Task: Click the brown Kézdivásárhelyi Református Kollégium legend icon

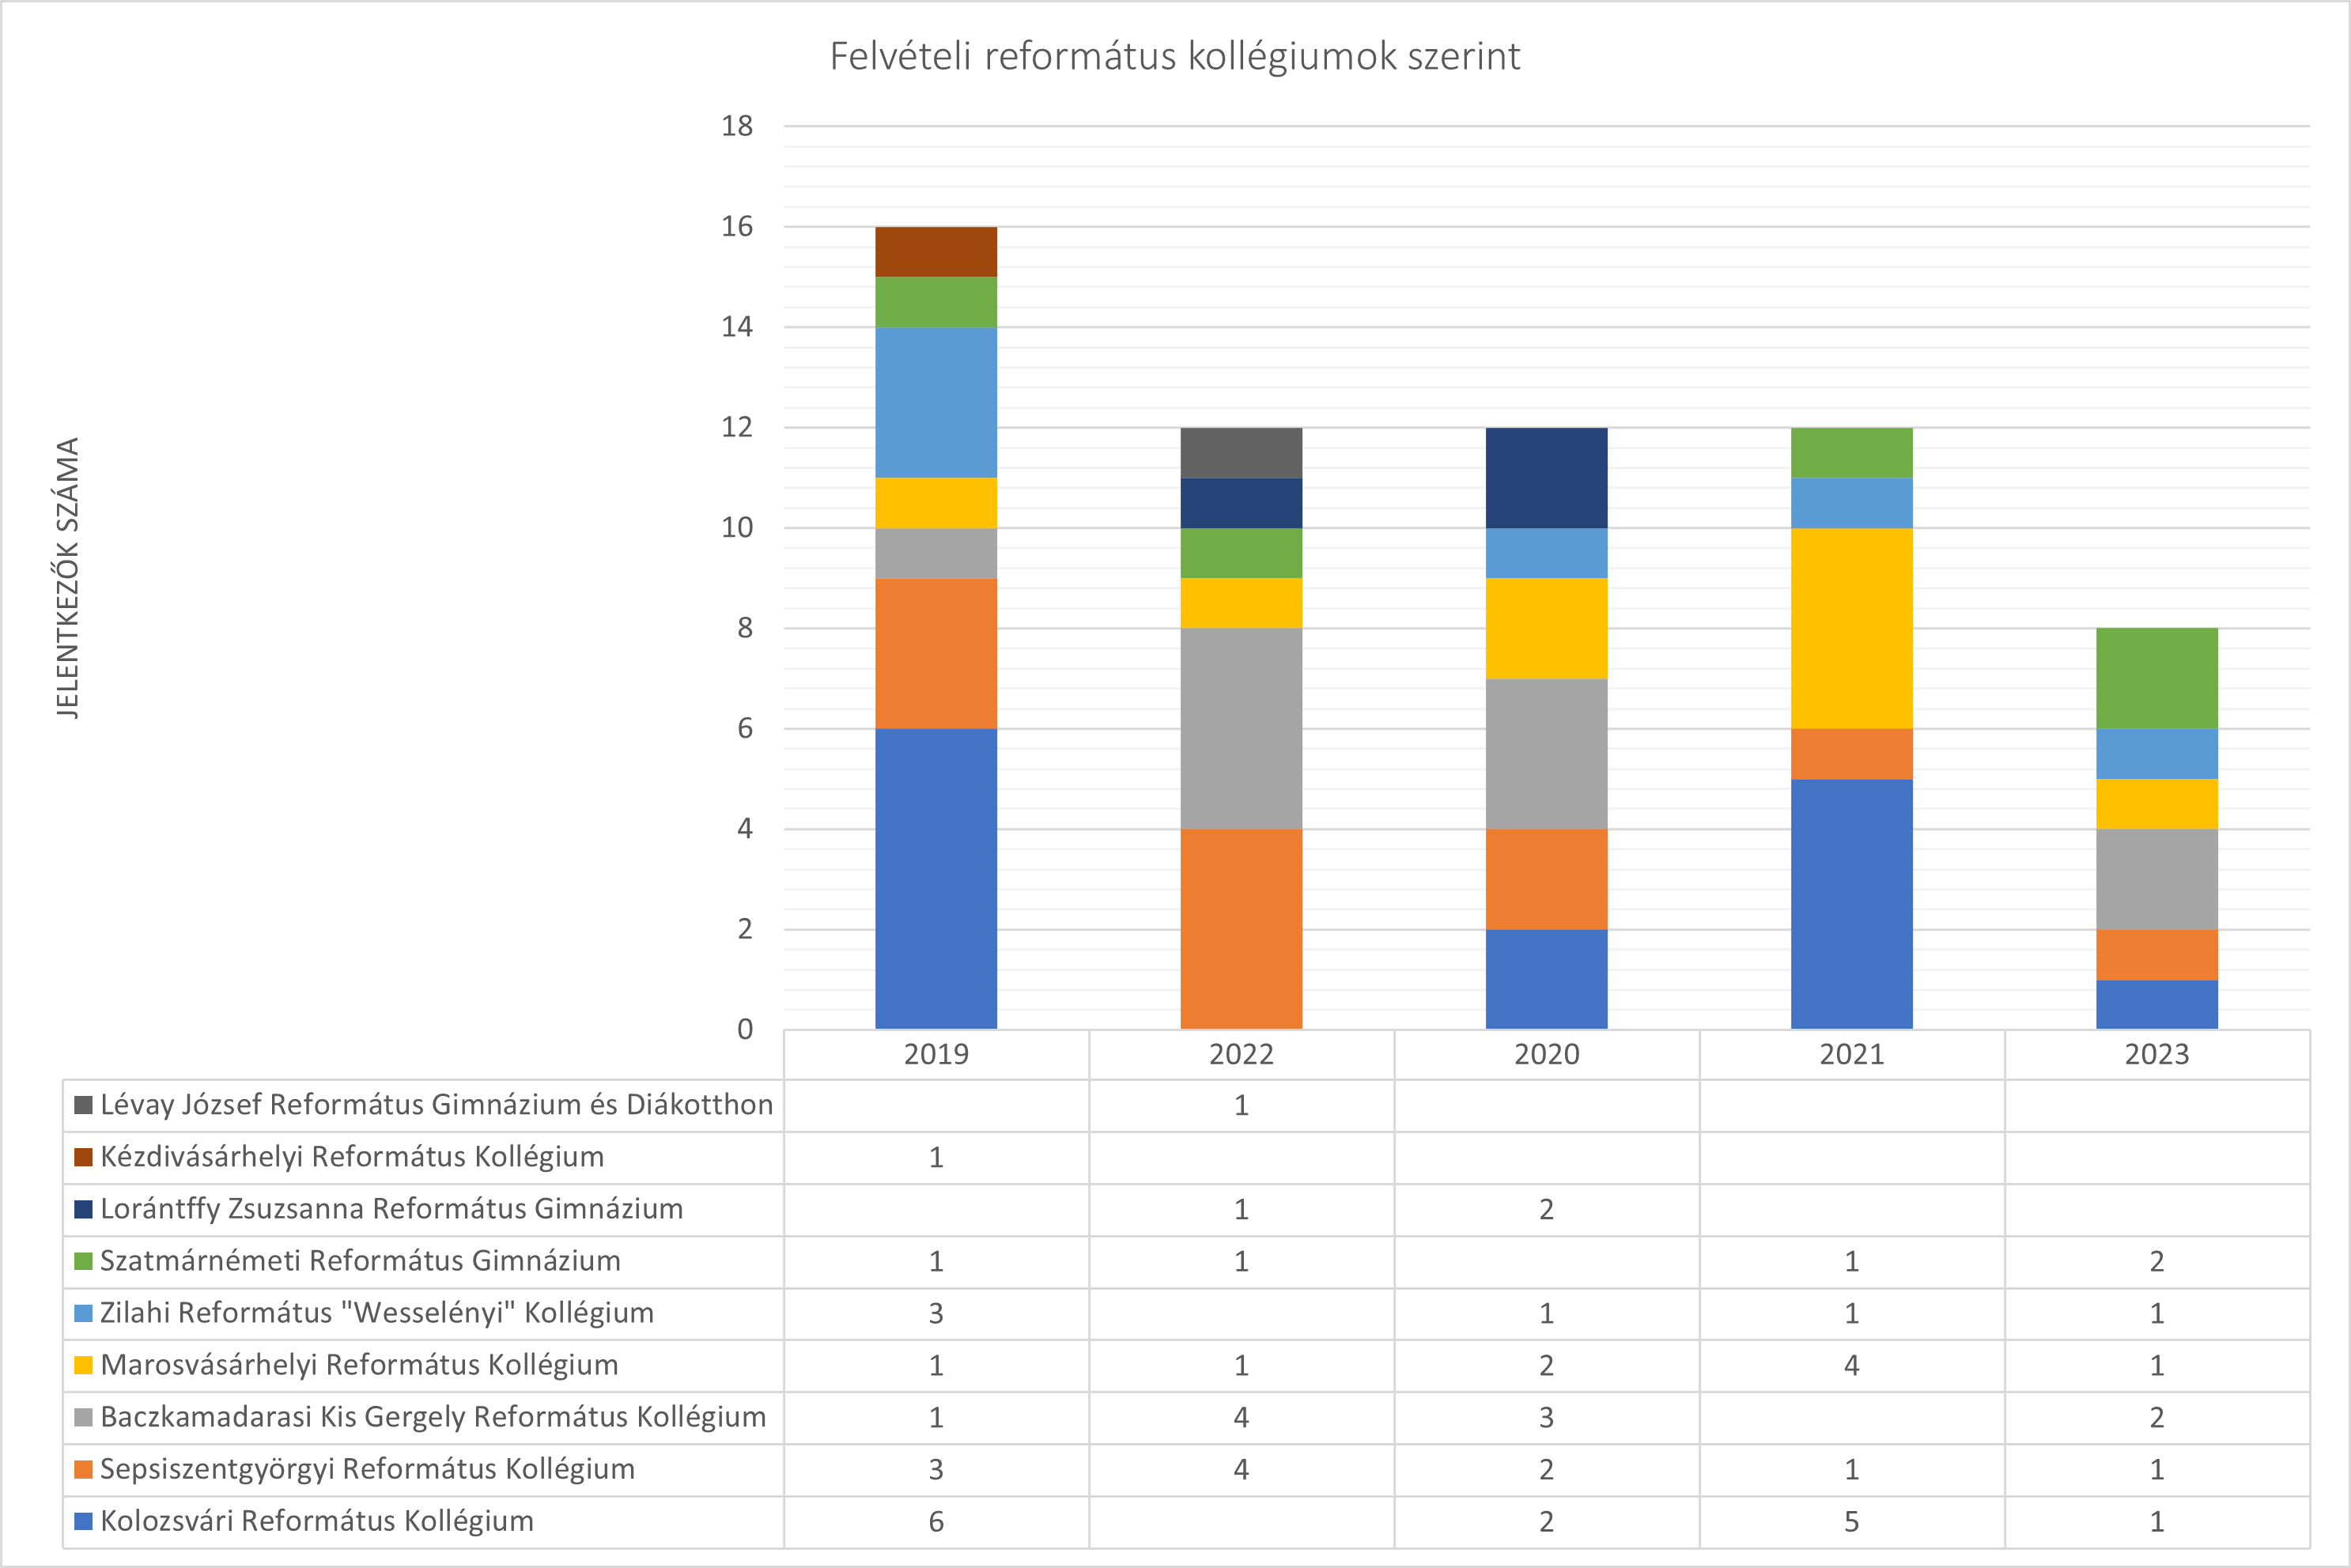Action: (x=83, y=1157)
